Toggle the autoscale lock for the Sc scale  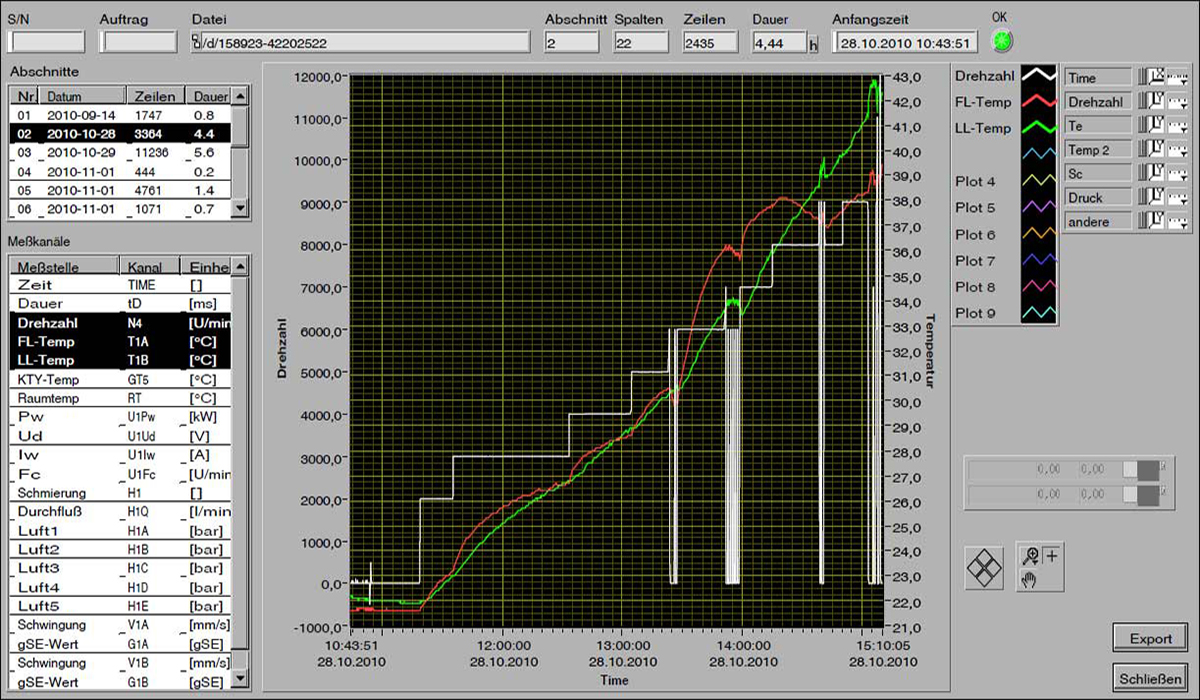coord(1141,173)
